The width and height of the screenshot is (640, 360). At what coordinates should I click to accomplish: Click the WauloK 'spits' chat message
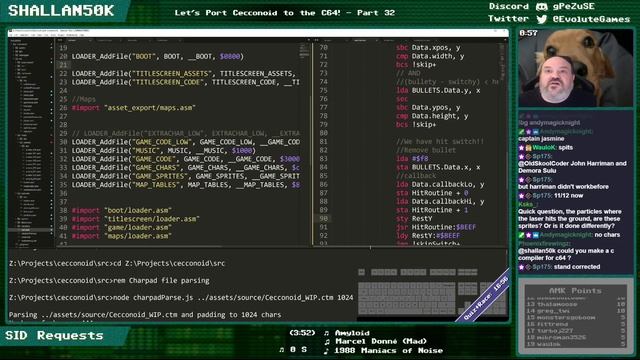tap(546, 147)
